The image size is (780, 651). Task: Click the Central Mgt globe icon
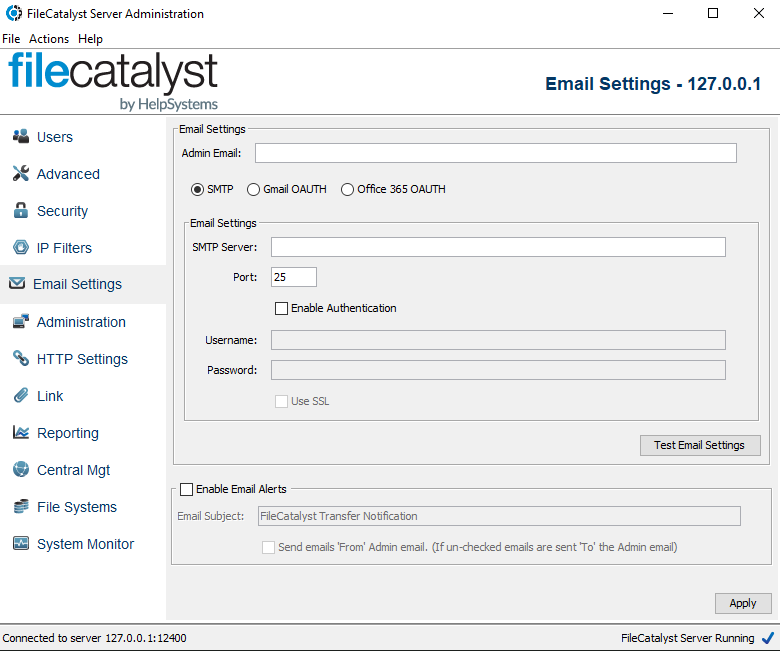point(21,469)
